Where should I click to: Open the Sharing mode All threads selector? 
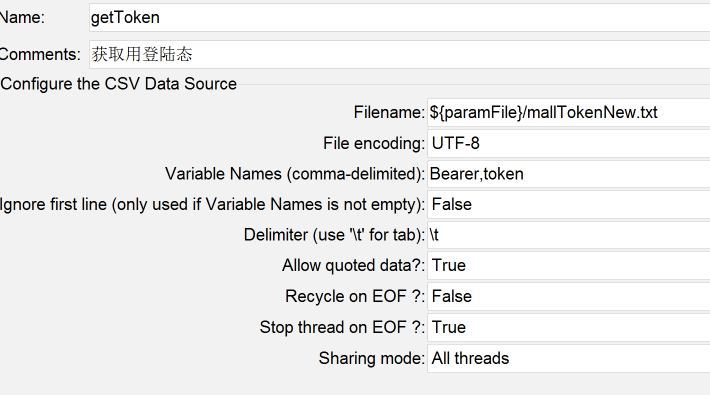pos(569,358)
